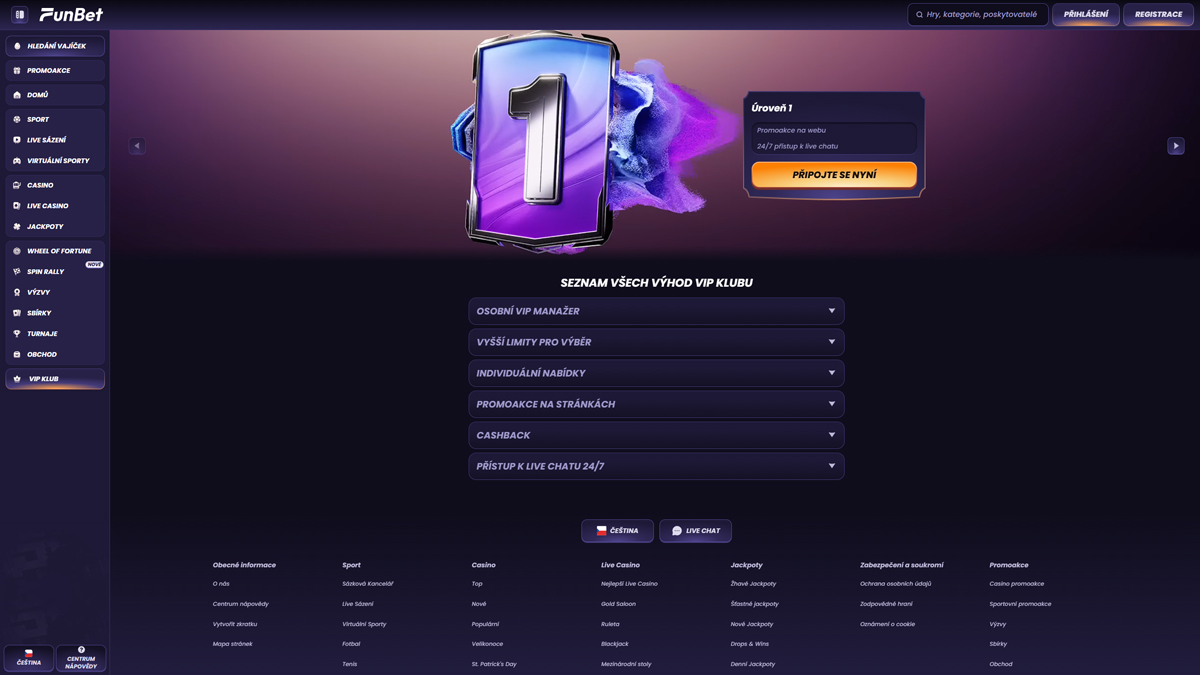This screenshot has height=675, width=1200.
Task: Click the game search input field
Action: (x=977, y=14)
